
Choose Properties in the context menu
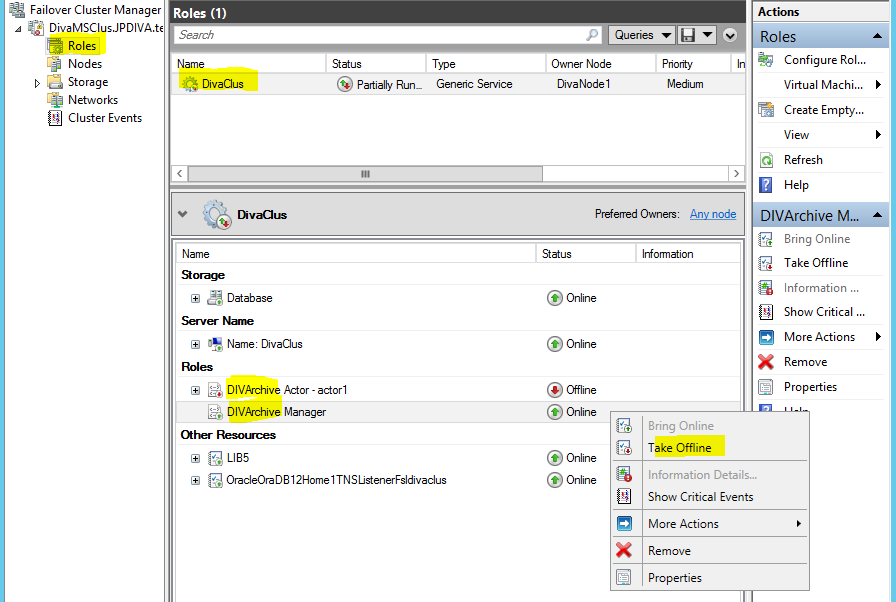pyautogui.click(x=710, y=577)
